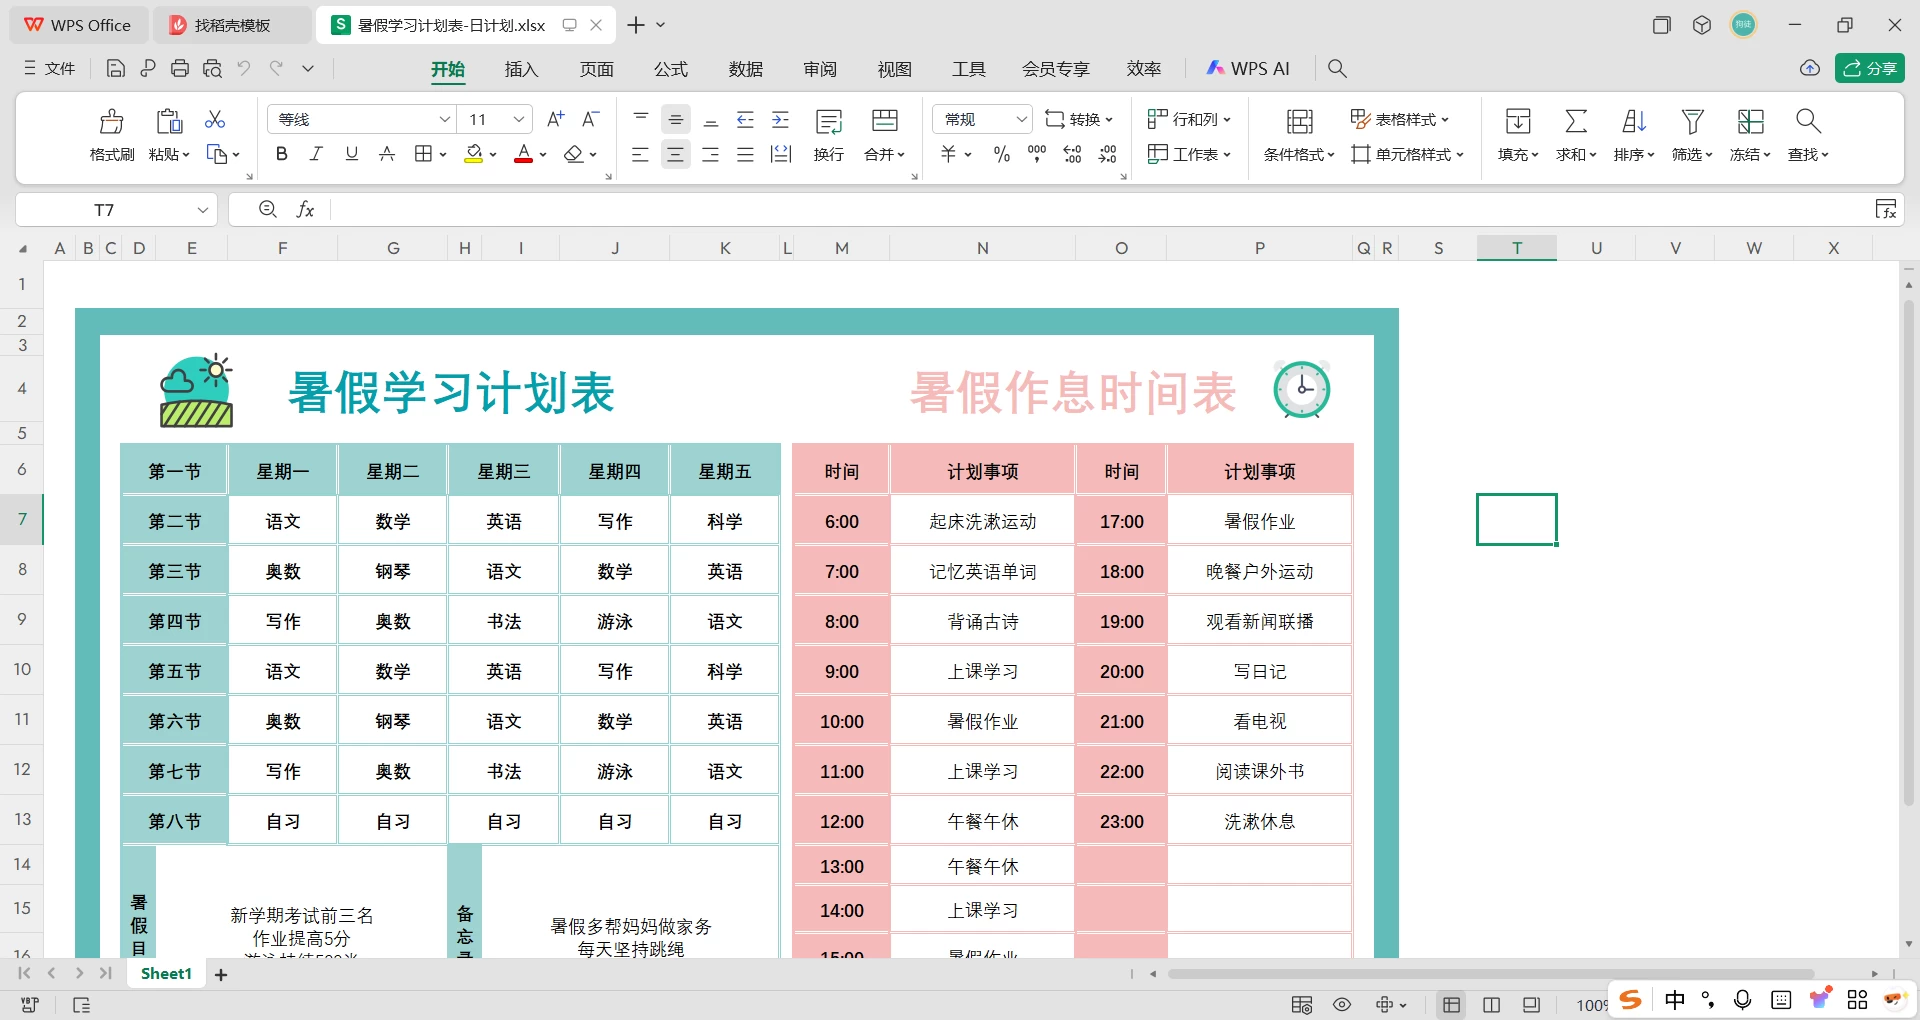Viewport: 1920px width, 1020px height.
Task: Click the Insert Function fx icon
Action: (306, 209)
